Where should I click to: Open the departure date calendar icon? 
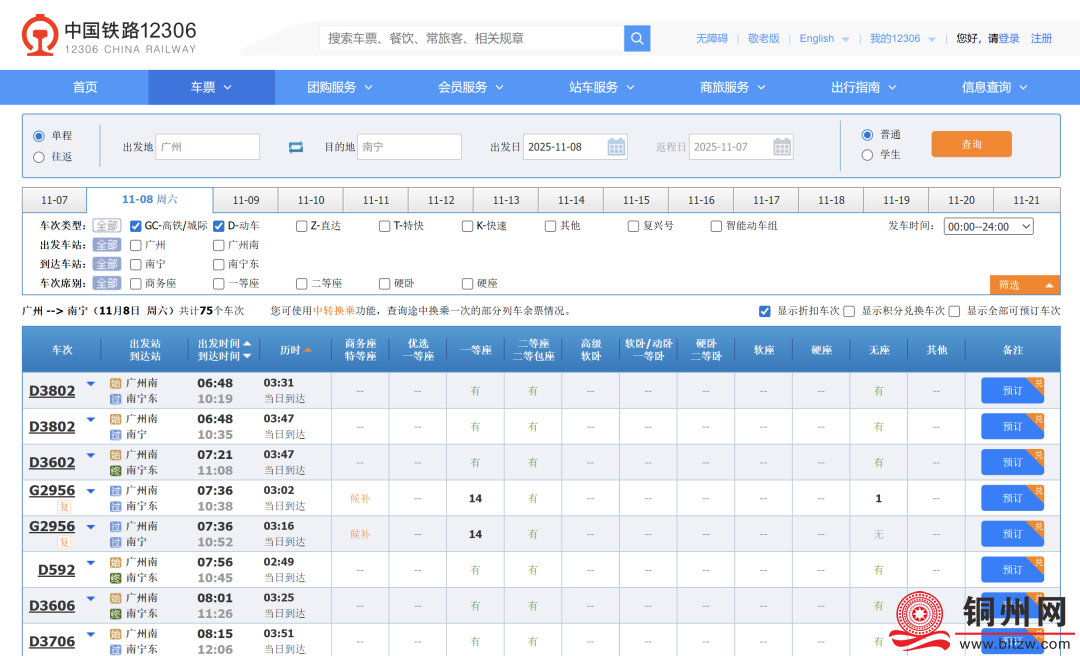tap(617, 147)
